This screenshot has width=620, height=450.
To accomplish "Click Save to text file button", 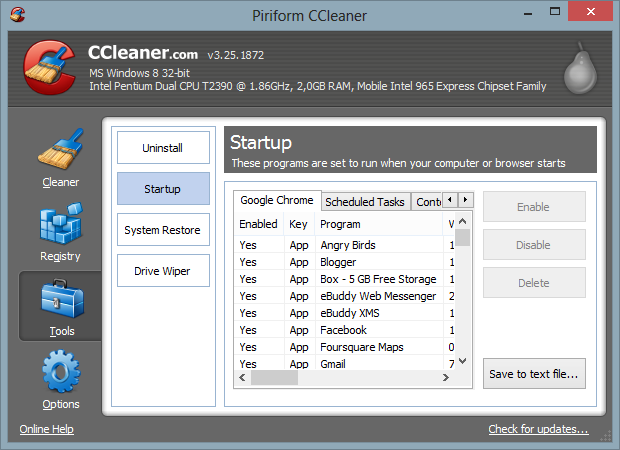I will [534, 374].
